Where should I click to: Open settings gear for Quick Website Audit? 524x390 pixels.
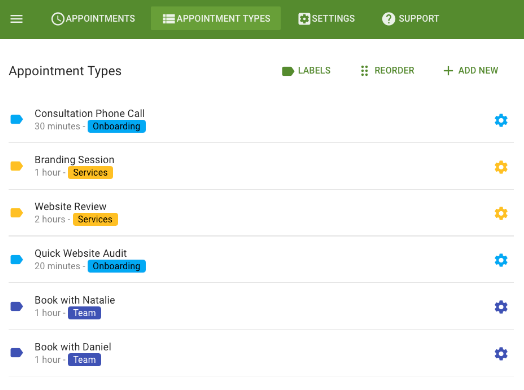pyautogui.click(x=501, y=260)
